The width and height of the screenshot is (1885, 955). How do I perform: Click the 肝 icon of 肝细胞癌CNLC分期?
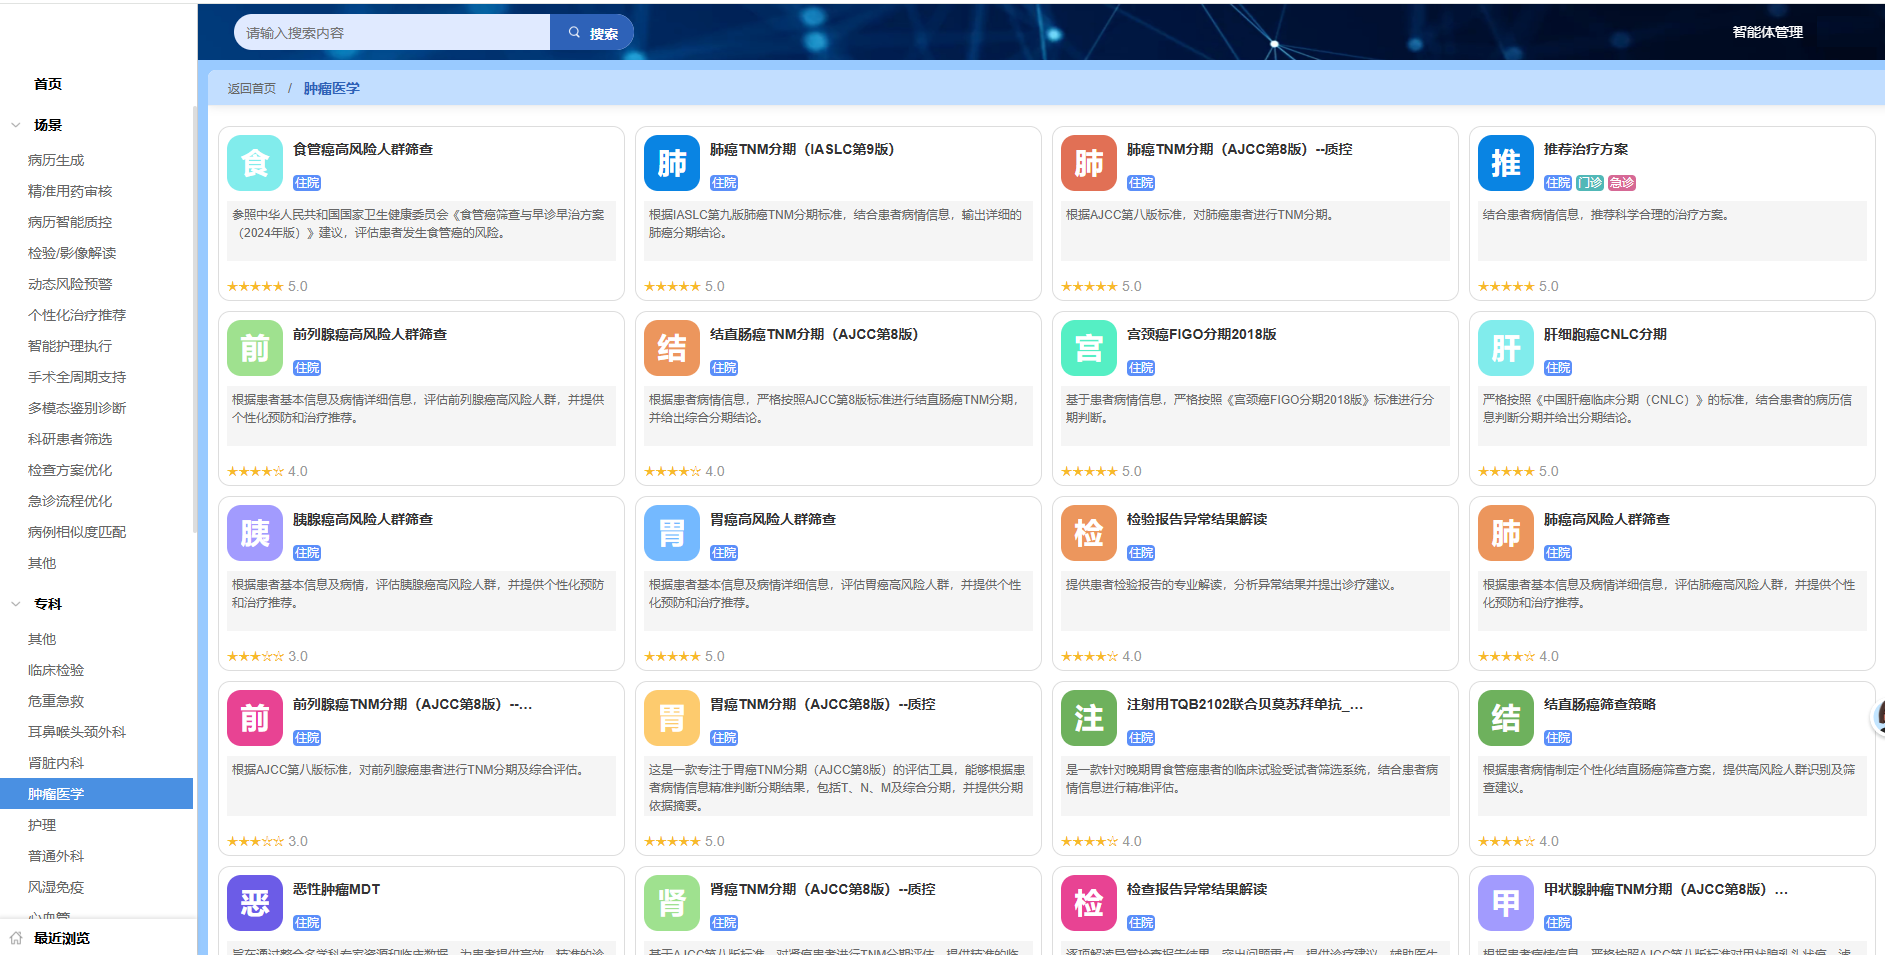pyautogui.click(x=1506, y=348)
